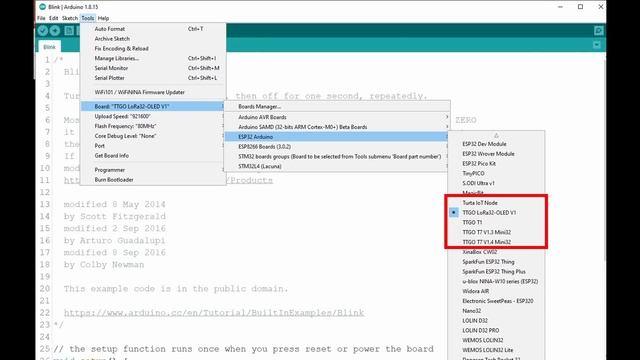Select Turta IoT Node board
Viewport: 640px width, 360px height.
(496, 203)
